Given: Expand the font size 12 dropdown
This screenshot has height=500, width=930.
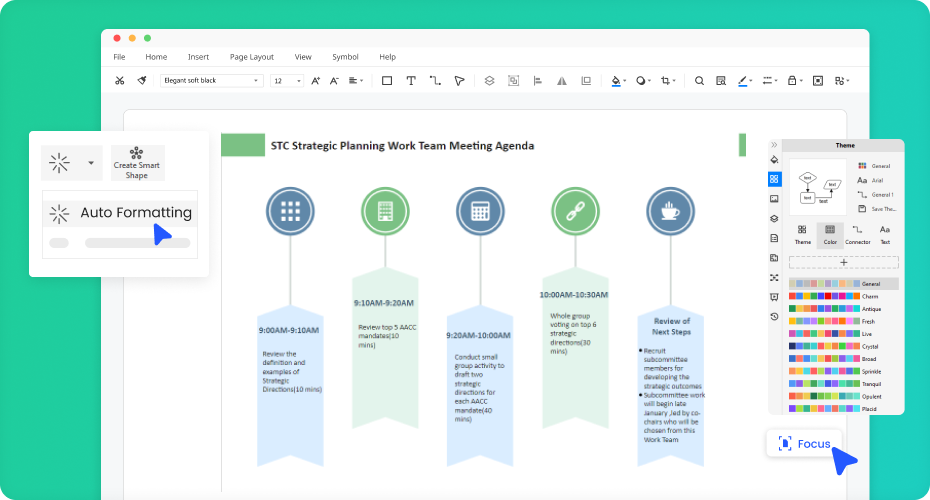Looking at the screenshot, I should click(287, 80).
